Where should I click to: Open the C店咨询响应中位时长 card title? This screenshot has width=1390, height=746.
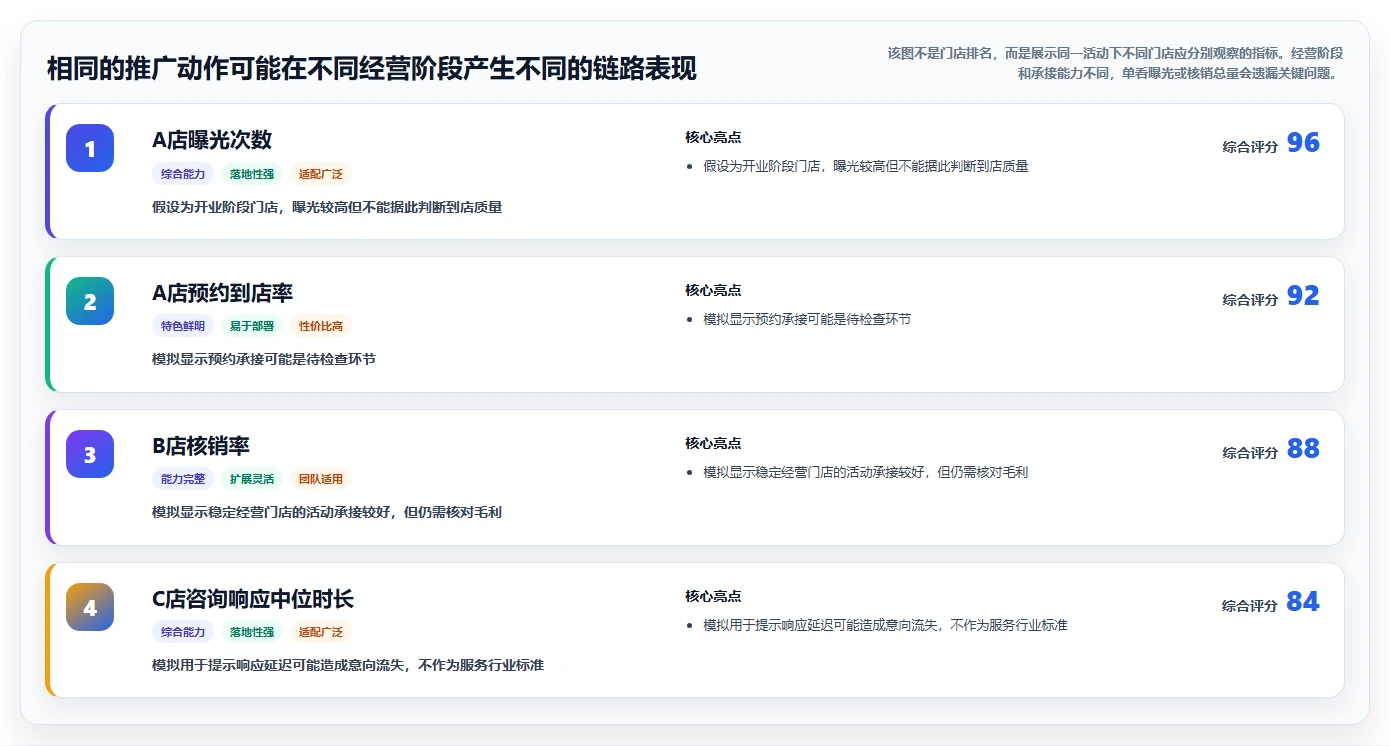253,599
